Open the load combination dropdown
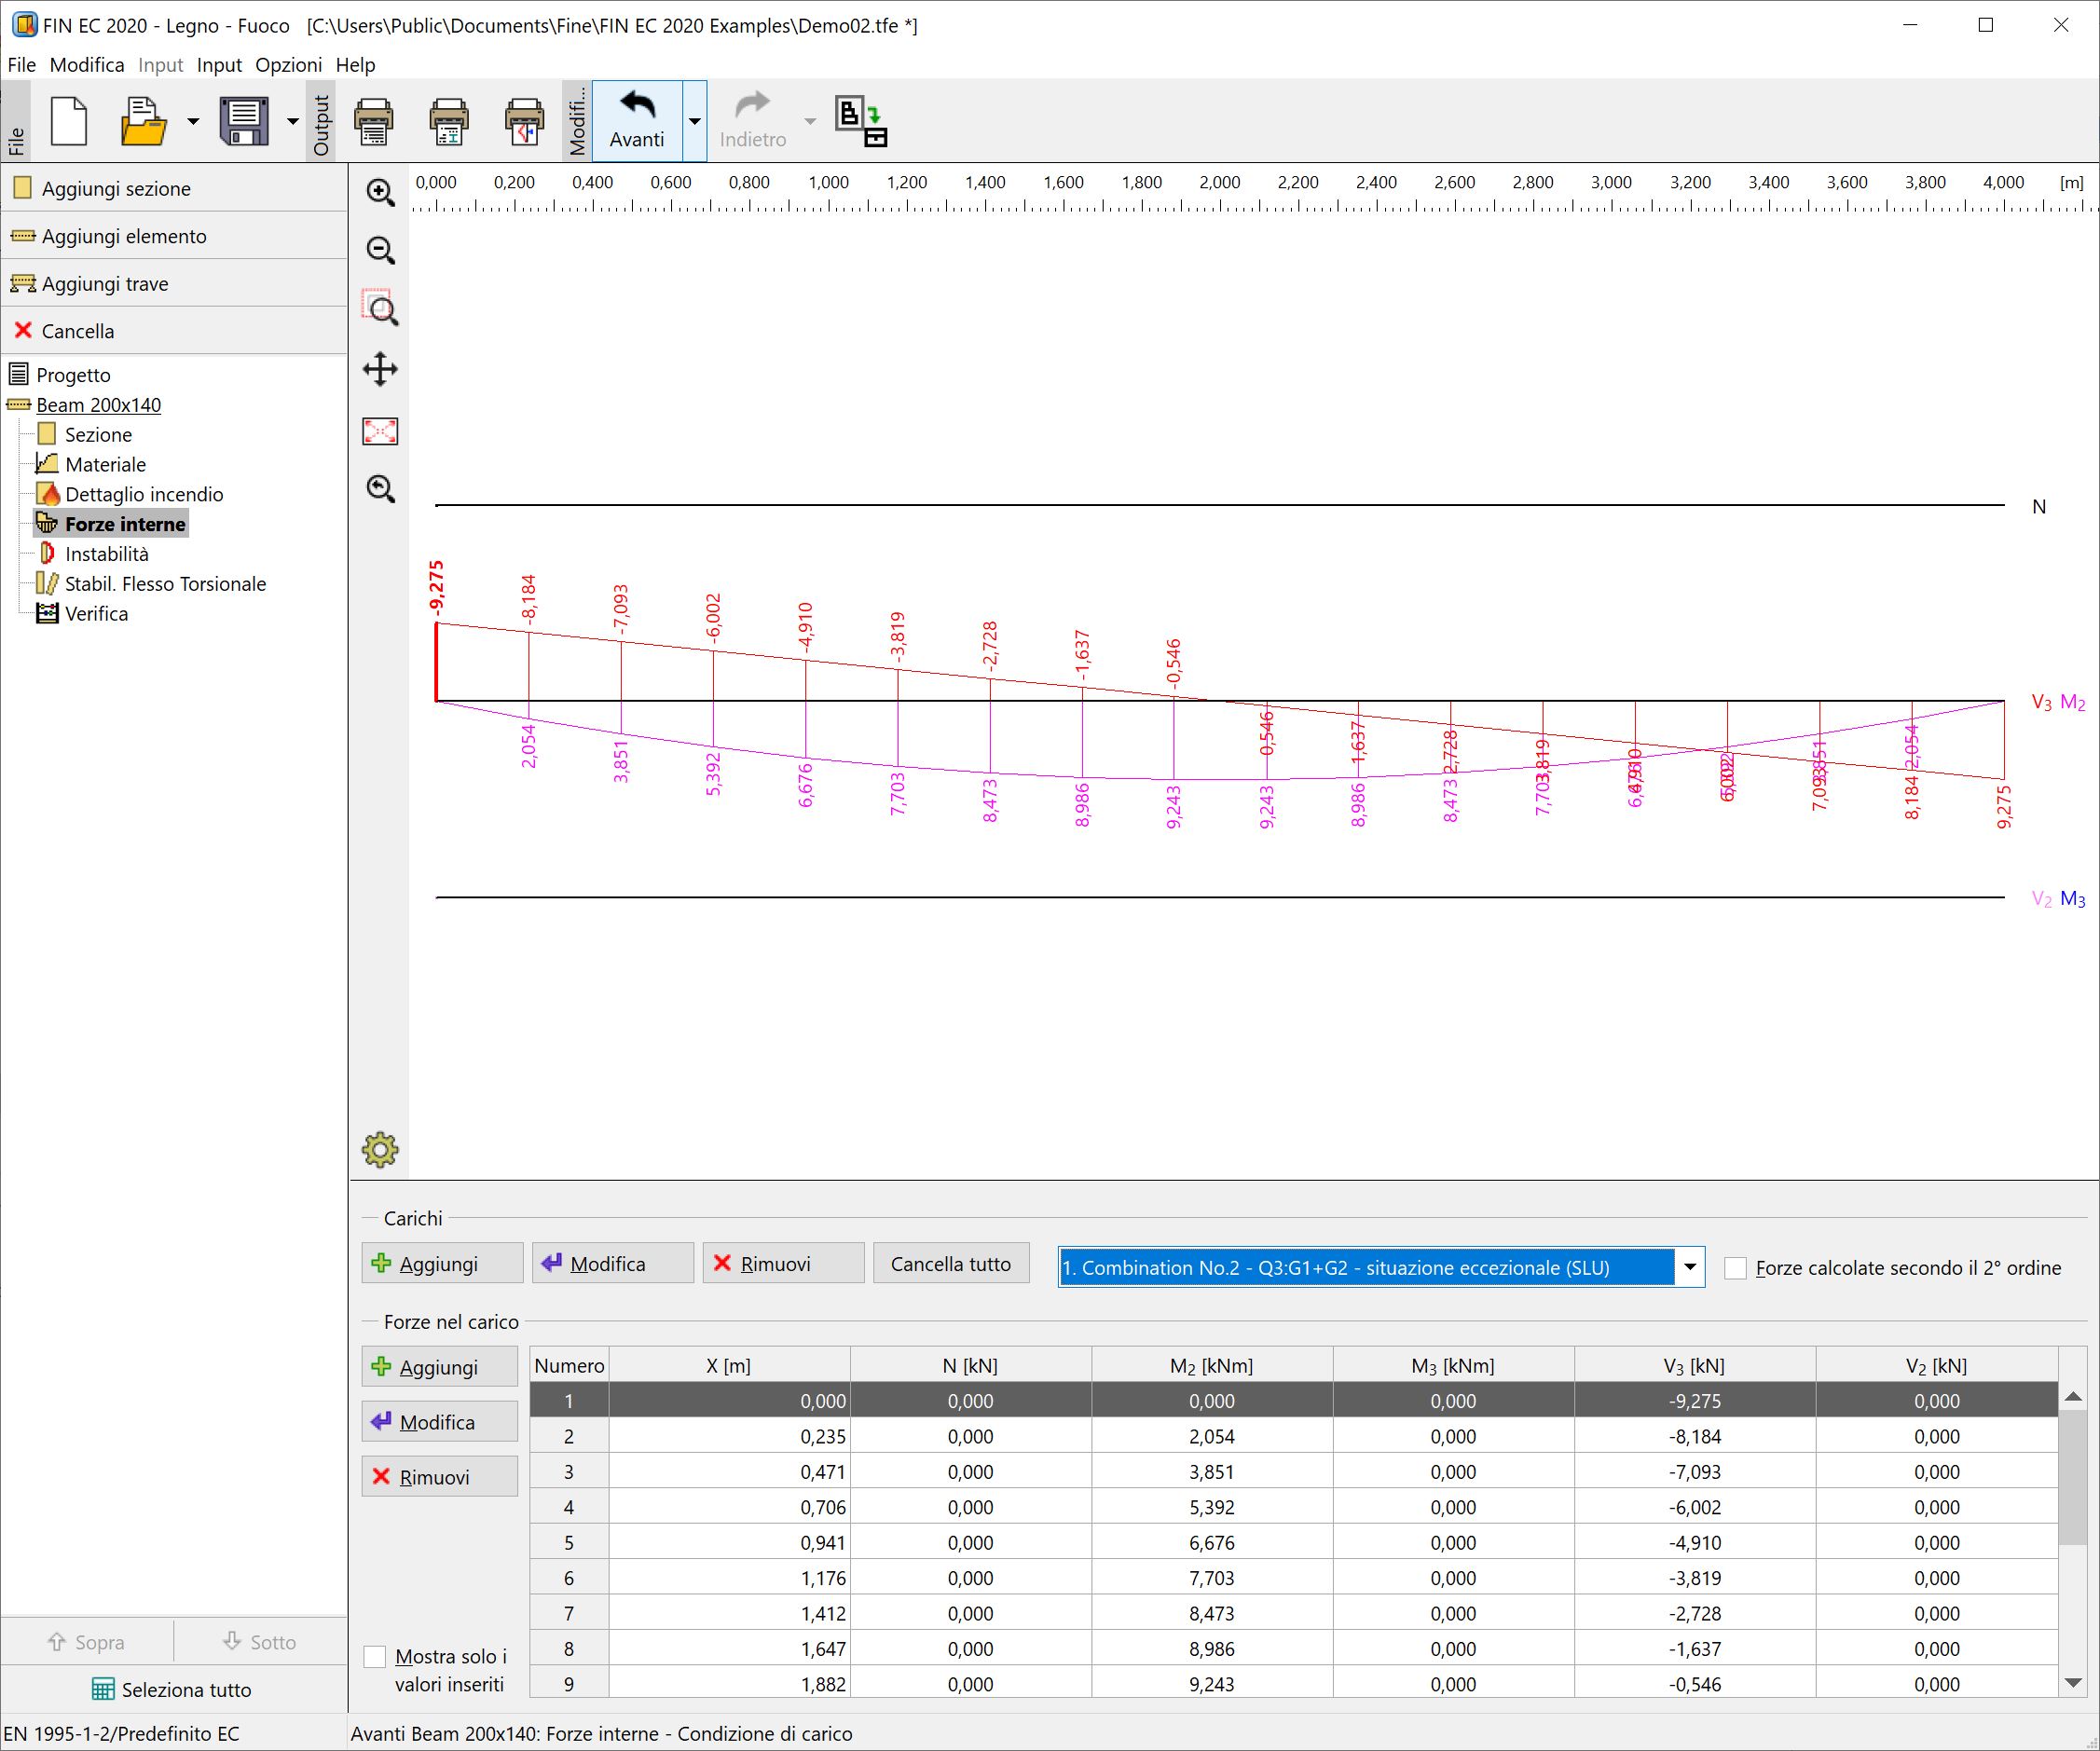Viewport: 2100px width, 1751px height. click(1690, 1267)
